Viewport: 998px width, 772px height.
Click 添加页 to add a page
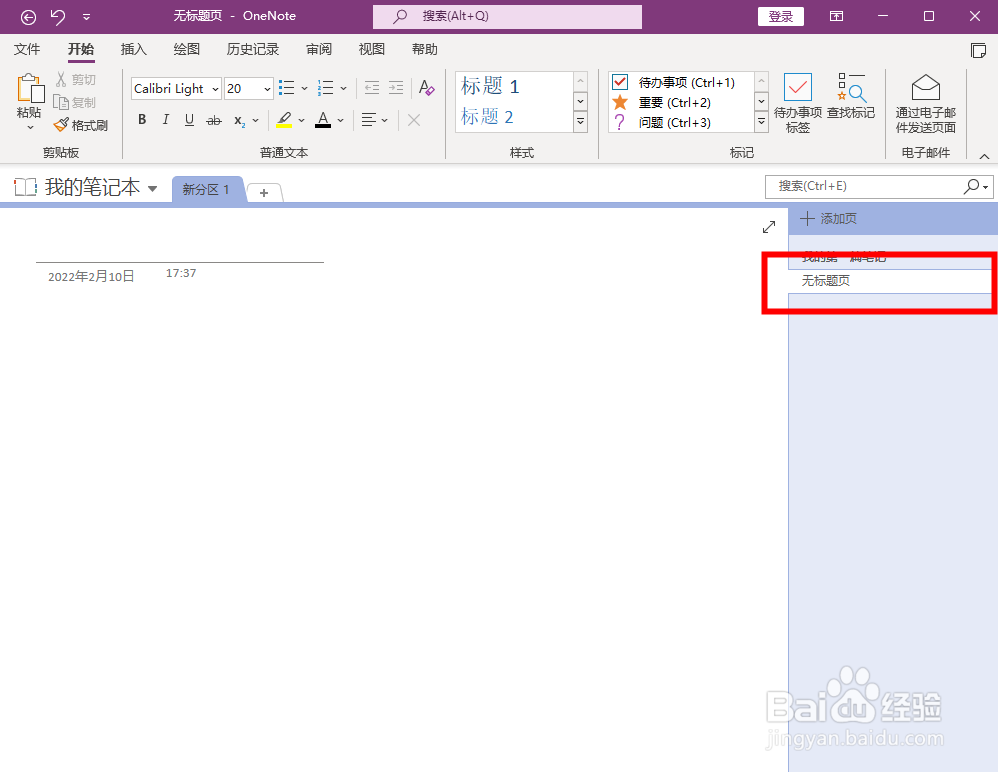(x=829, y=219)
